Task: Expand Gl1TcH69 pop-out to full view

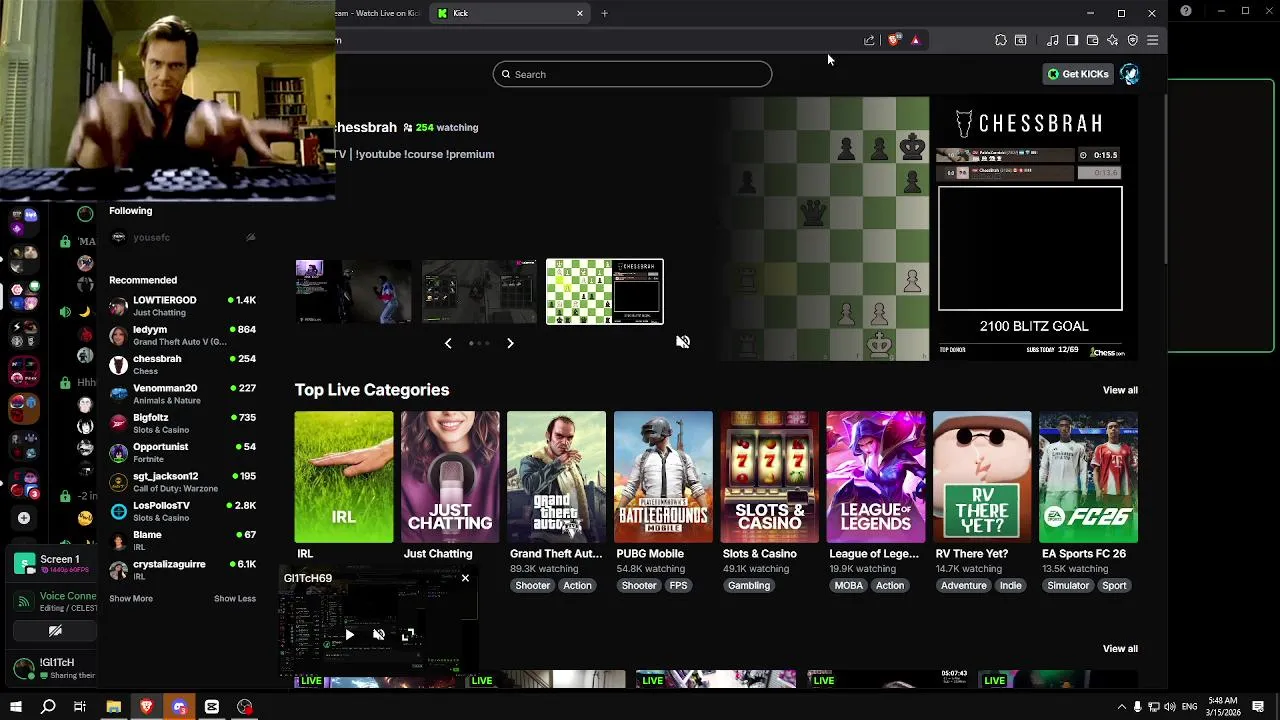Action: (x=408, y=635)
